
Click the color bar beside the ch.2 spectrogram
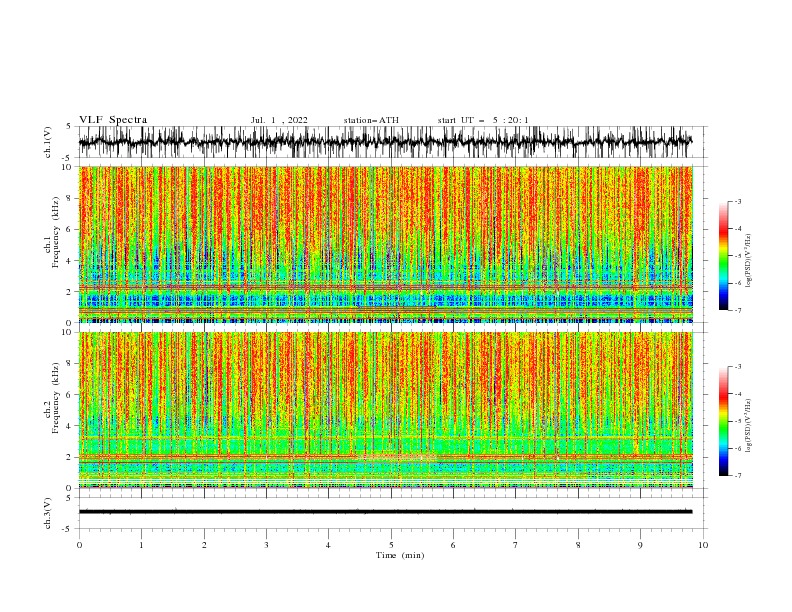click(724, 421)
